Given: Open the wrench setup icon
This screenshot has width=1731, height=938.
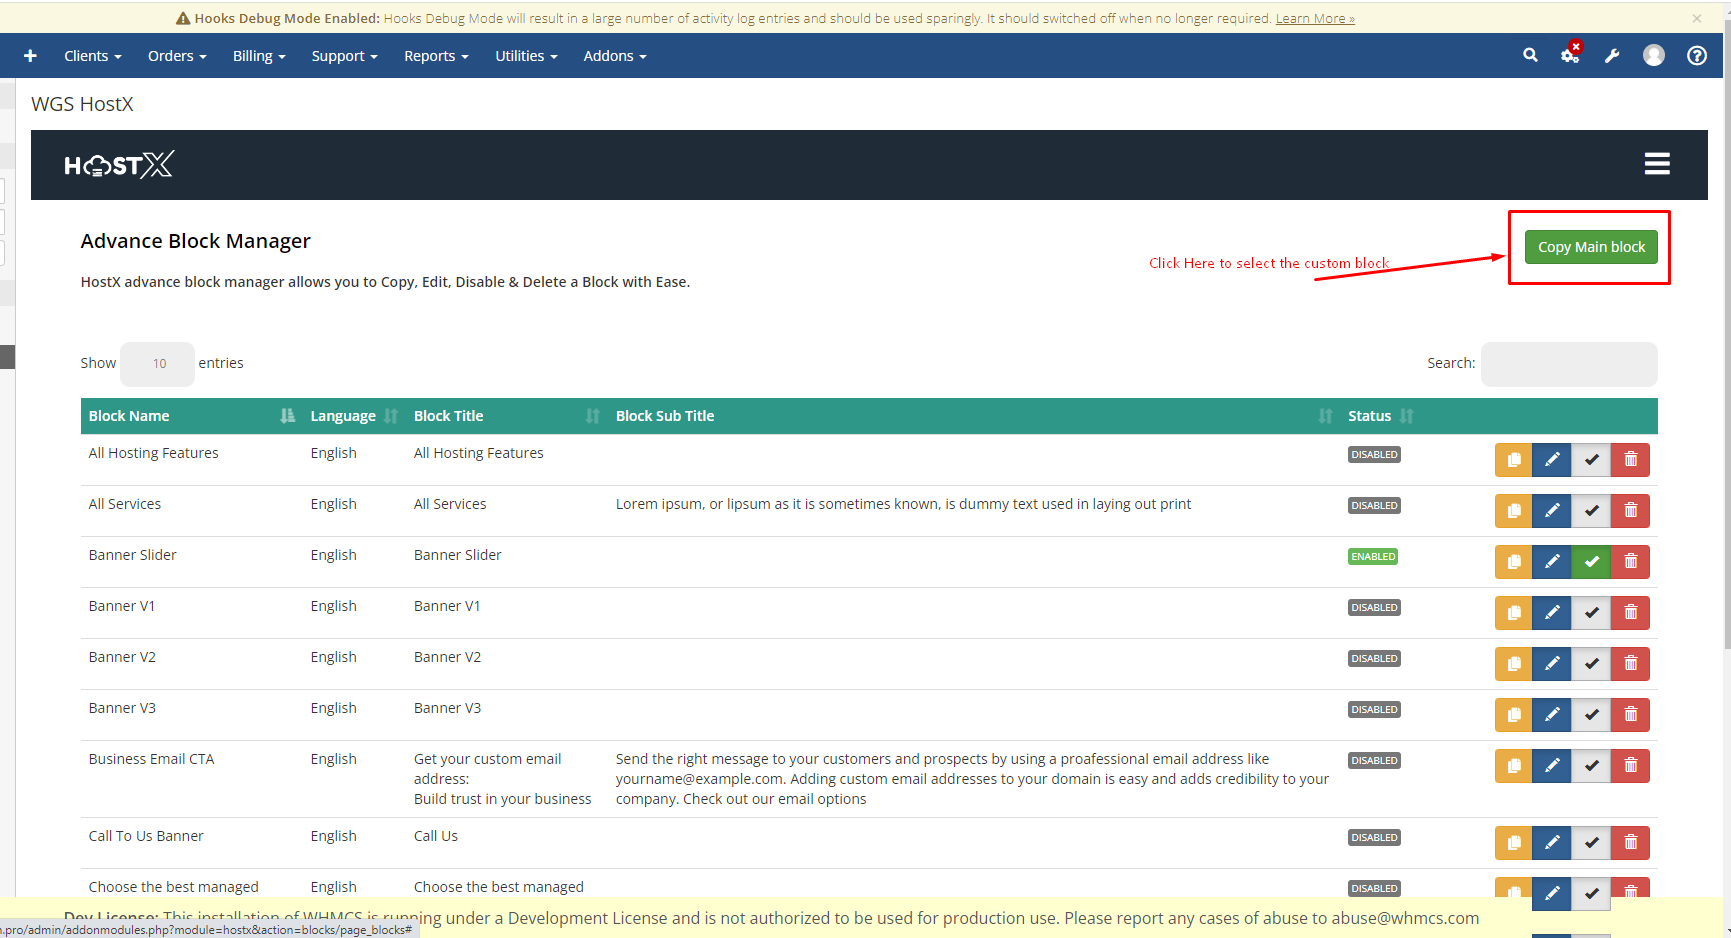Looking at the screenshot, I should pyautogui.click(x=1612, y=56).
